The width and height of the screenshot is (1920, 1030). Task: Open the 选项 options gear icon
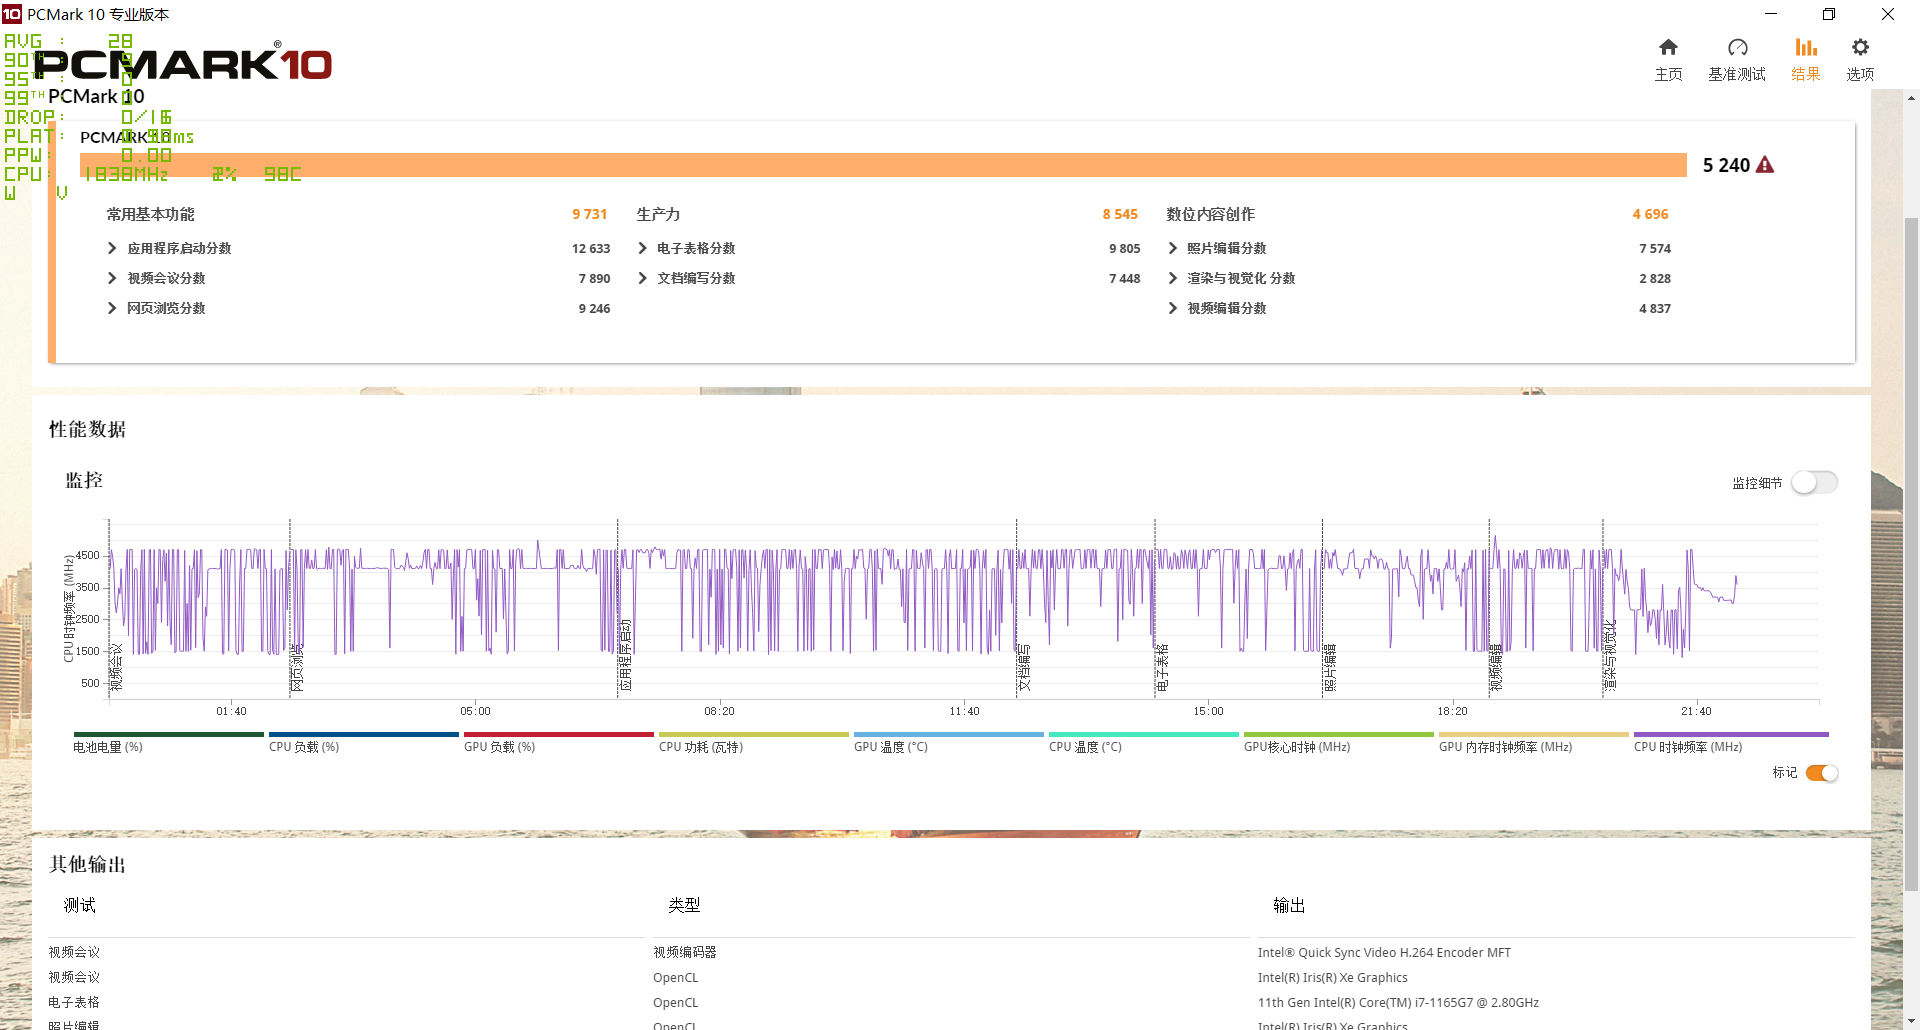pyautogui.click(x=1860, y=48)
